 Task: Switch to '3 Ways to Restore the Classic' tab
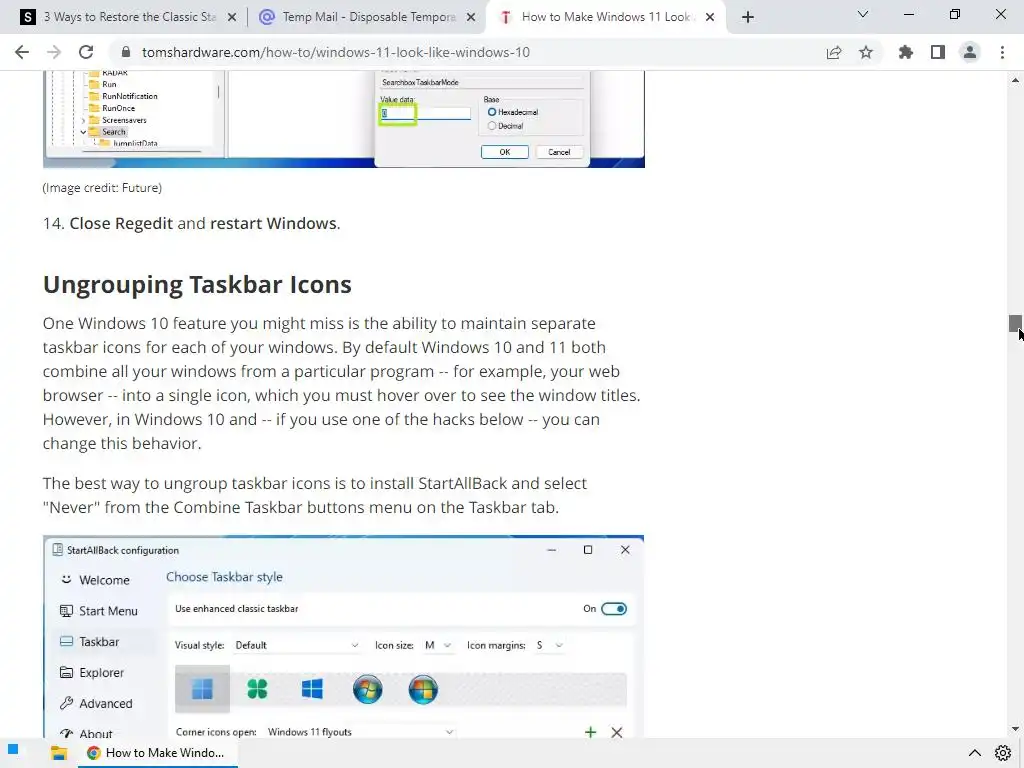[x=129, y=17]
